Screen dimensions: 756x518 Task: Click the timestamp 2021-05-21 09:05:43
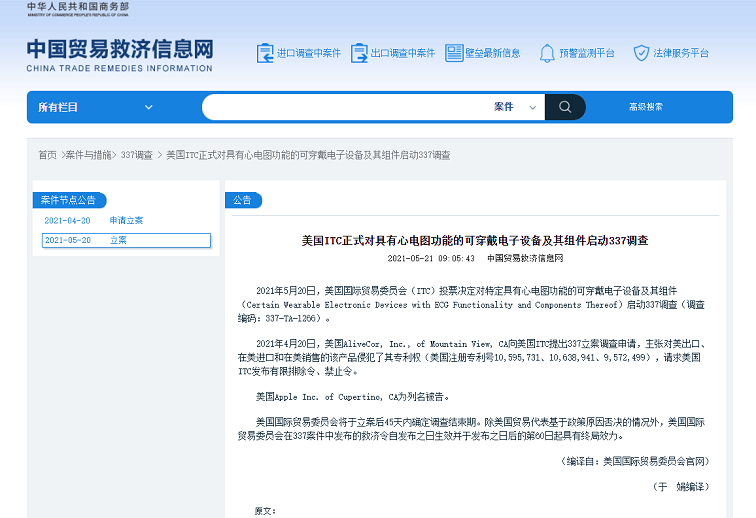tap(431, 259)
